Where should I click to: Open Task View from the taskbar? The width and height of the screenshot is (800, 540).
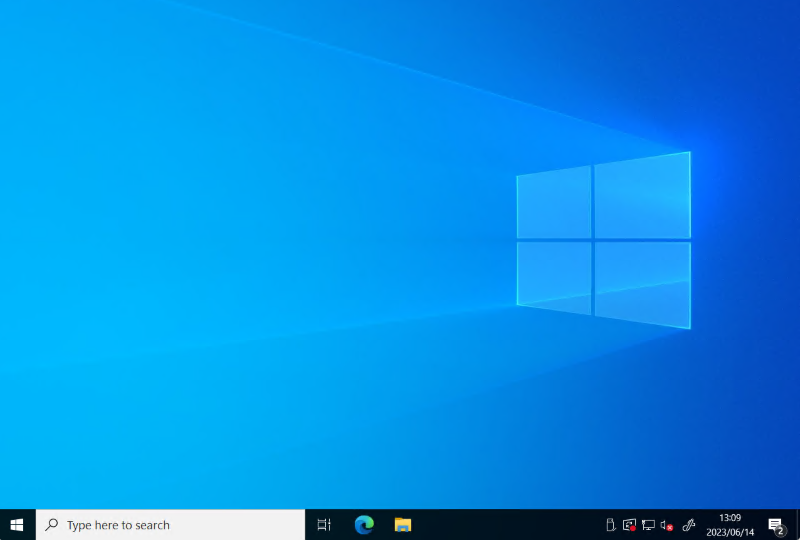tap(323, 525)
